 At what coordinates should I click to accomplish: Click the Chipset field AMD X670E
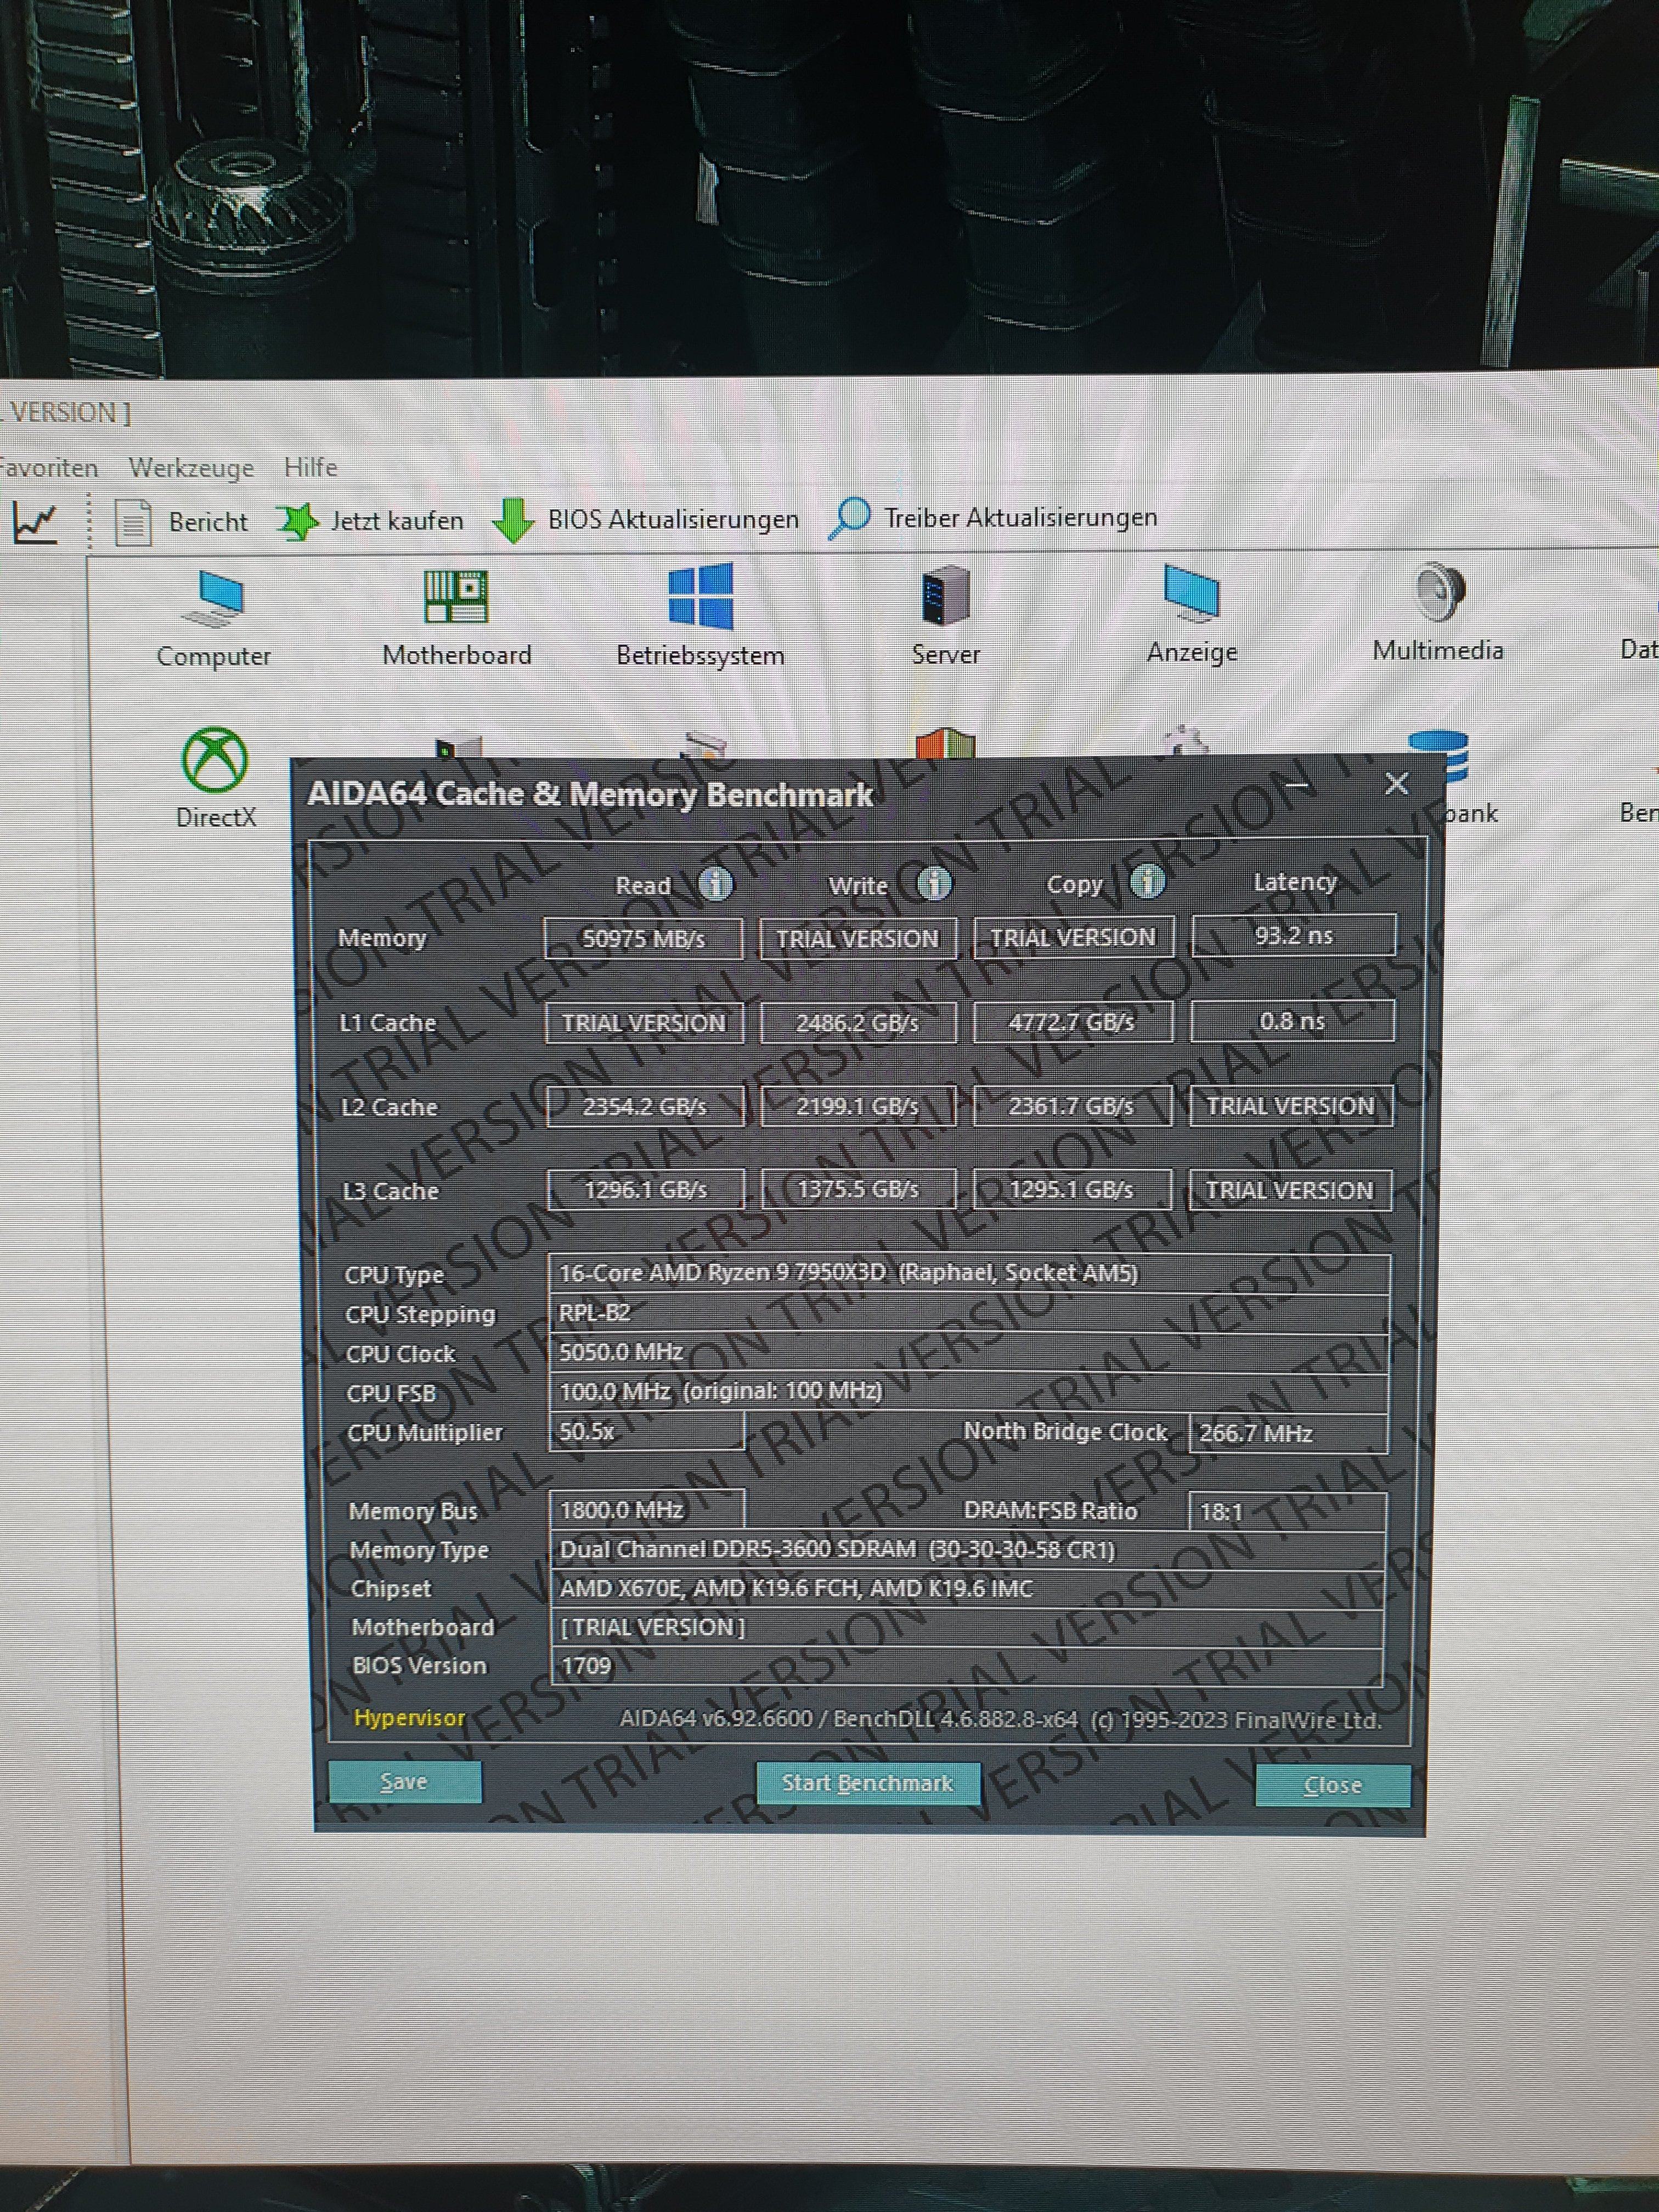(x=968, y=1589)
